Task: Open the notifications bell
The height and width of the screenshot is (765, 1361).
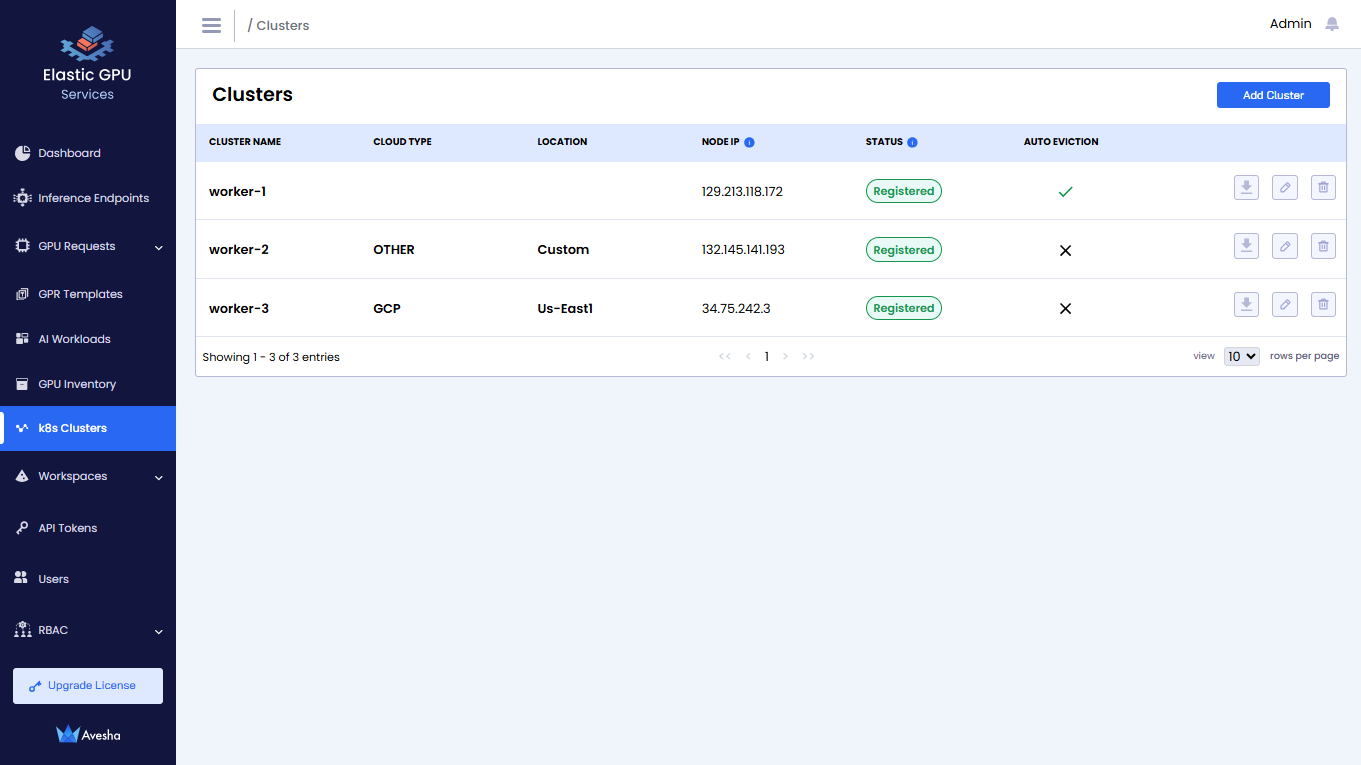Action: coord(1332,24)
